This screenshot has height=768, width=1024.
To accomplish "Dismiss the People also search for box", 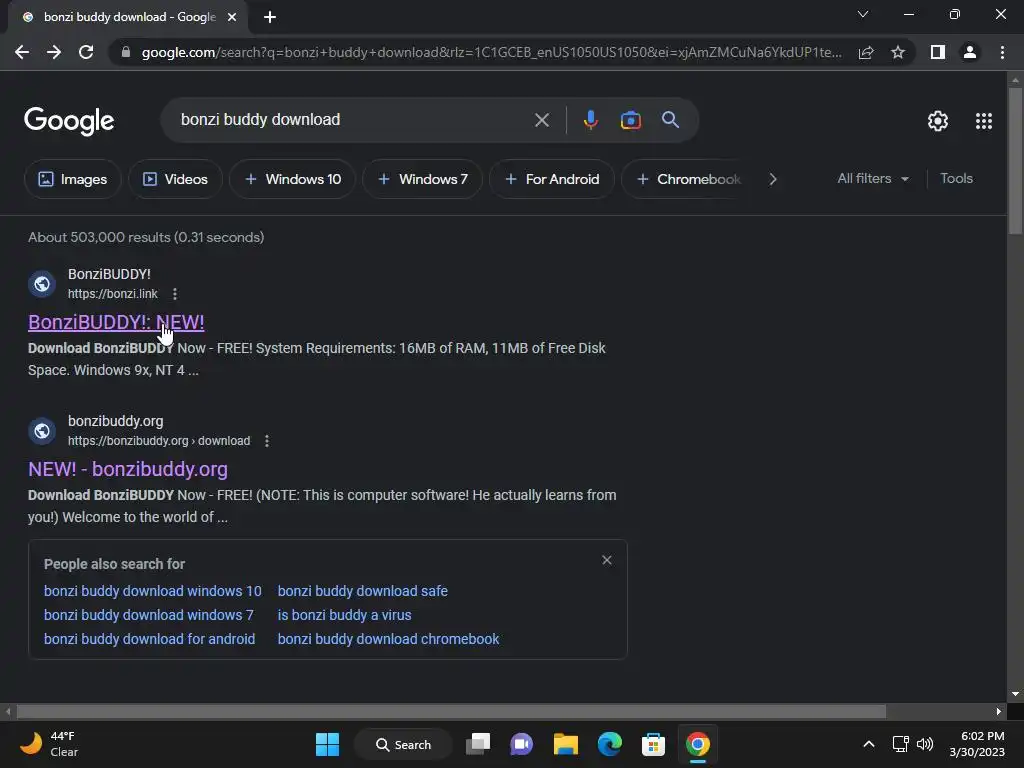I will (607, 560).
